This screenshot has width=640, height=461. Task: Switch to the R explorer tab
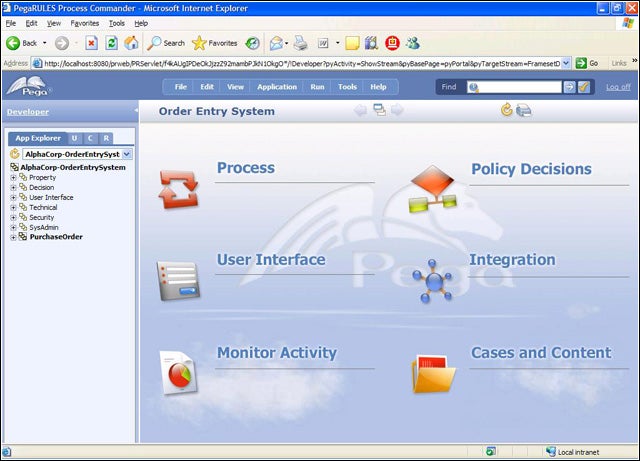pyautogui.click(x=106, y=138)
